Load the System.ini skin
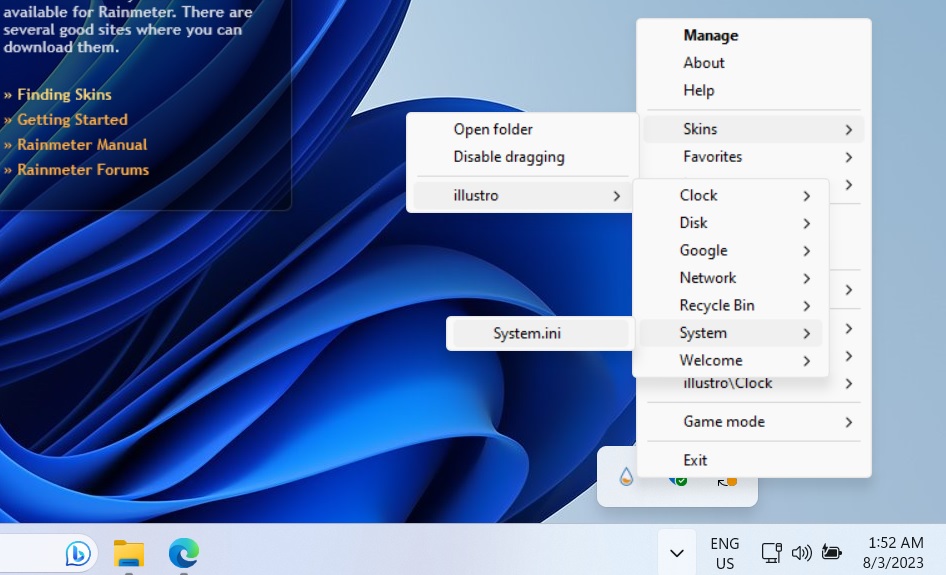The width and height of the screenshot is (946, 575). coord(540,333)
